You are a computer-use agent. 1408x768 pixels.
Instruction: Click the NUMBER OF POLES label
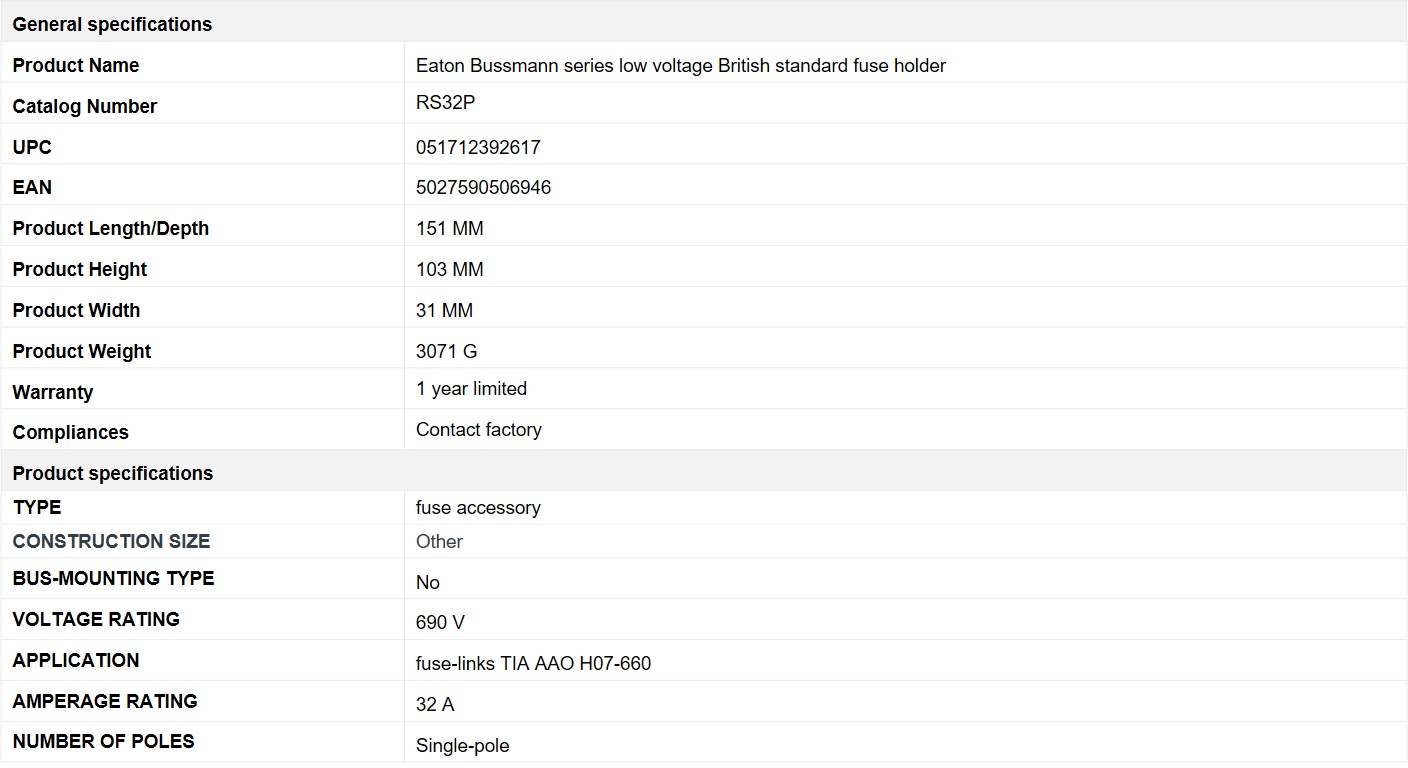103,741
